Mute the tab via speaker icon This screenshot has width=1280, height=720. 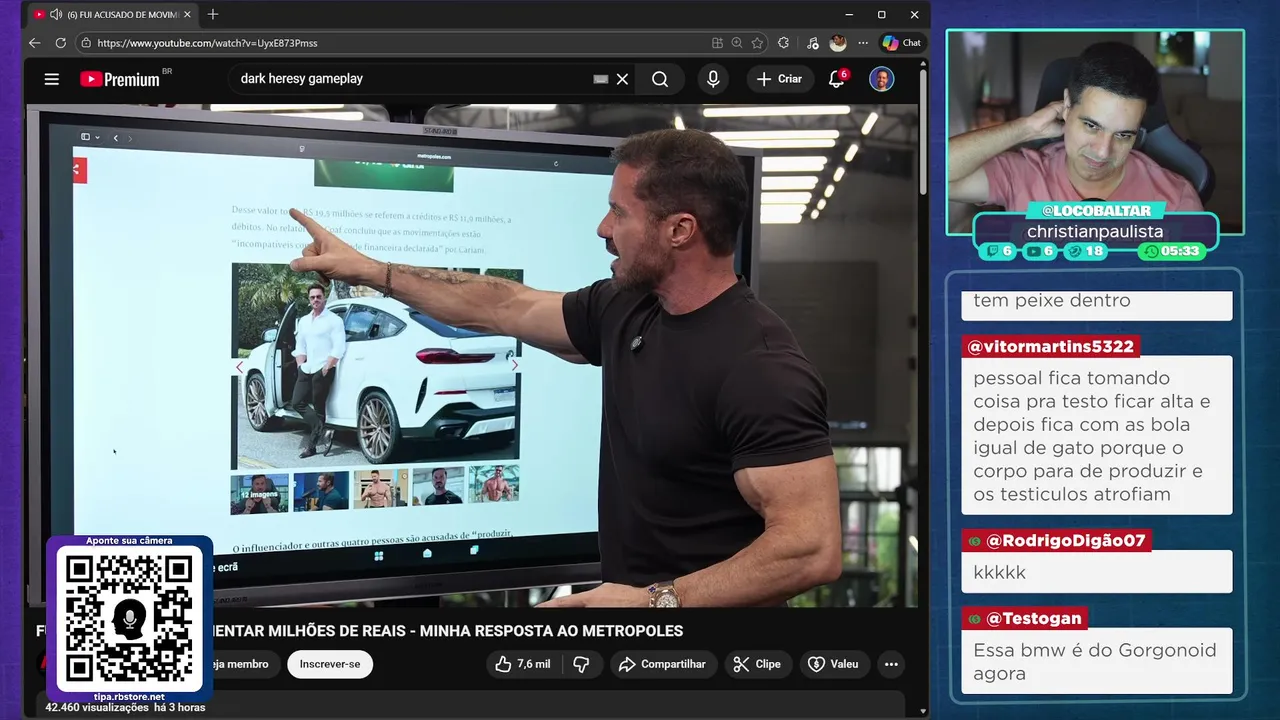pos(55,15)
